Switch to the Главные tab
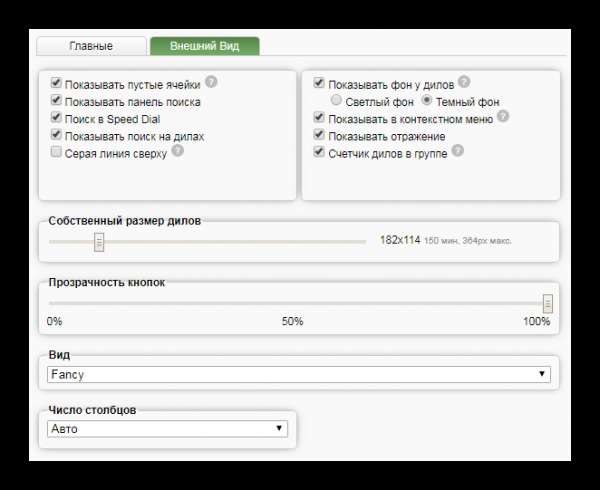 coord(91,46)
